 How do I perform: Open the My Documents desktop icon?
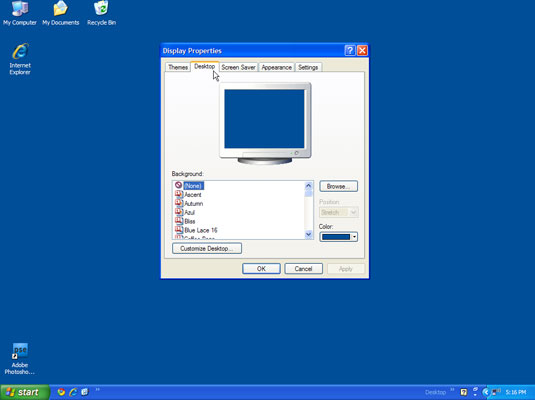tap(61, 14)
